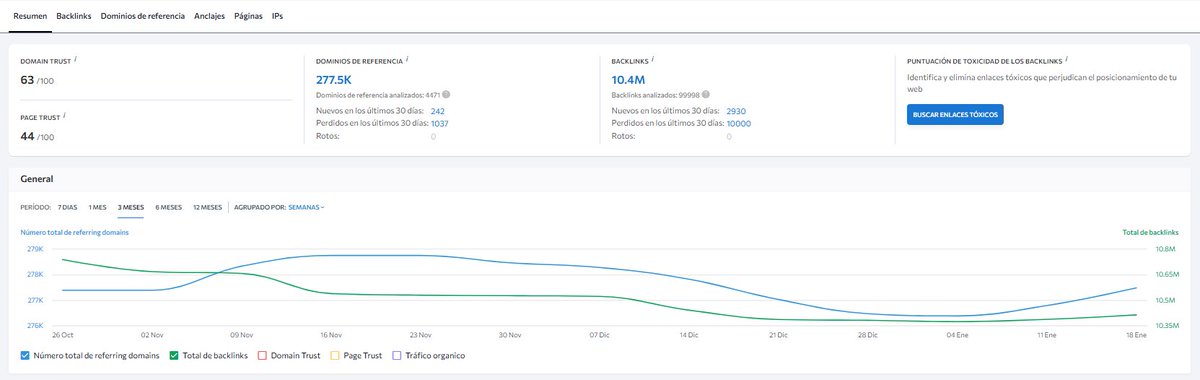Click the General section heading
The width and height of the screenshot is (1200, 380).
coord(36,178)
